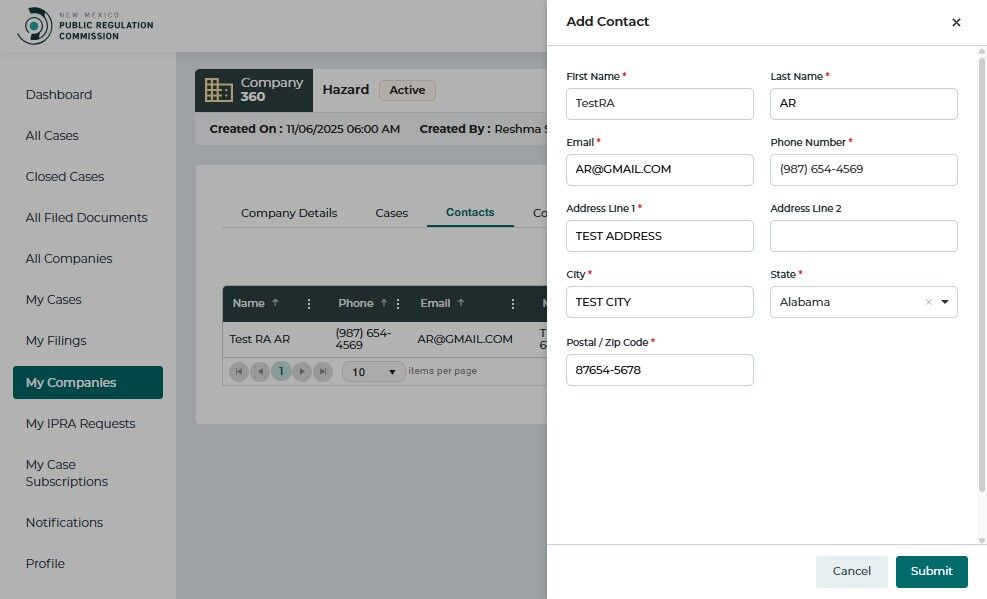Sort by Phone column arrow
Image resolution: width=987 pixels, height=599 pixels.
click(383, 303)
